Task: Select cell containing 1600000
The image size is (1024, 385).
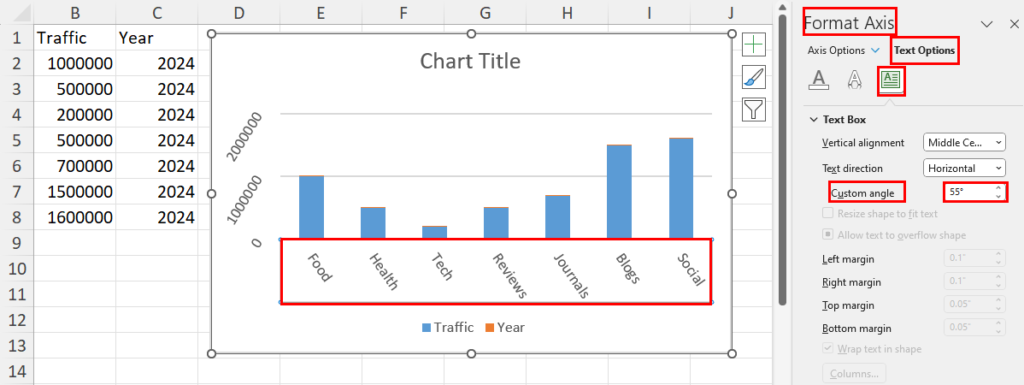Action: pyautogui.click(x=75, y=217)
